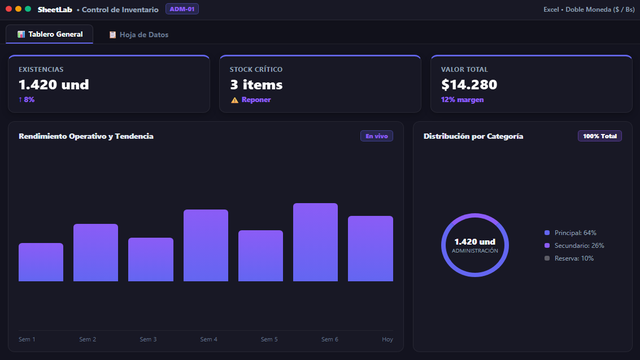Click the SheetLab app name
This screenshot has width=640, height=360.
55,9
